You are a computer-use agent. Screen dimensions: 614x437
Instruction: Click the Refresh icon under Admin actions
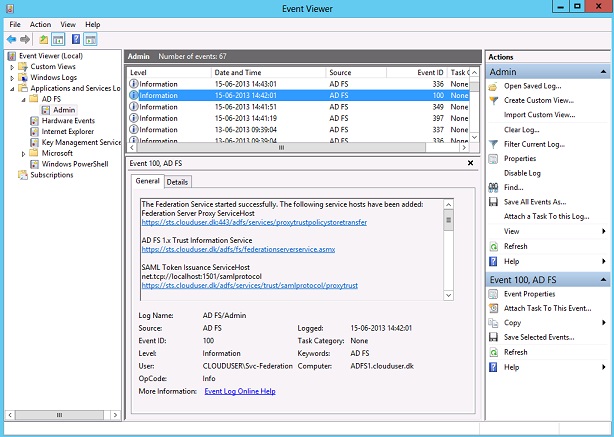(x=493, y=246)
